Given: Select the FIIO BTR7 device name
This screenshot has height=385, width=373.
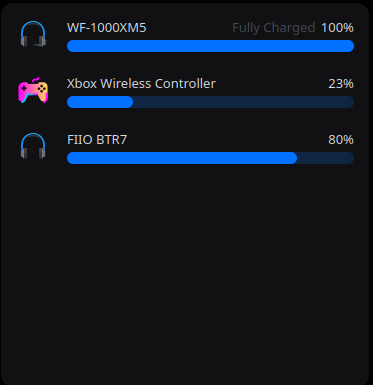Looking at the screenshot, I should pos(97,140).
